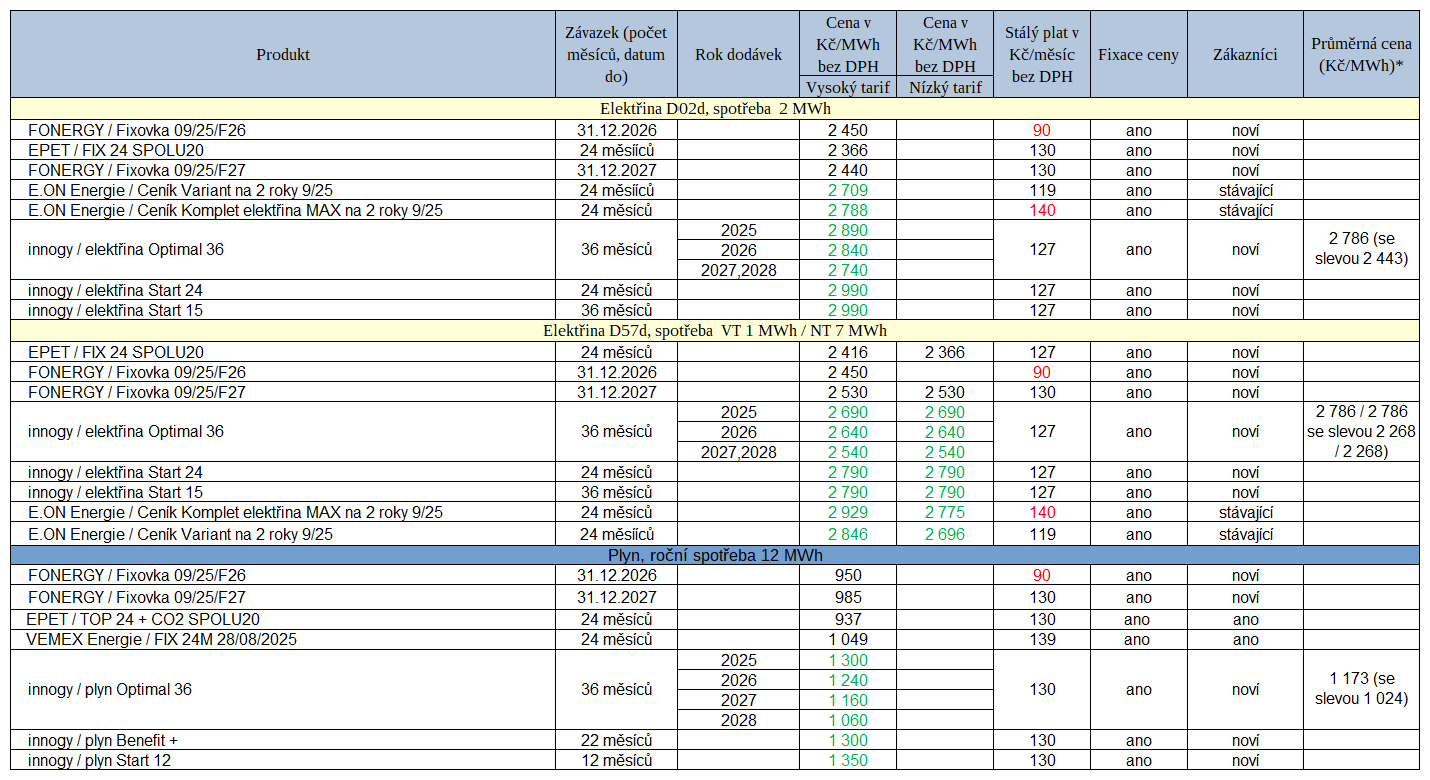Select the 'Vysoký tarif' subheader
Viewport: 1430px width, 780px height.
tap(847, 87)
